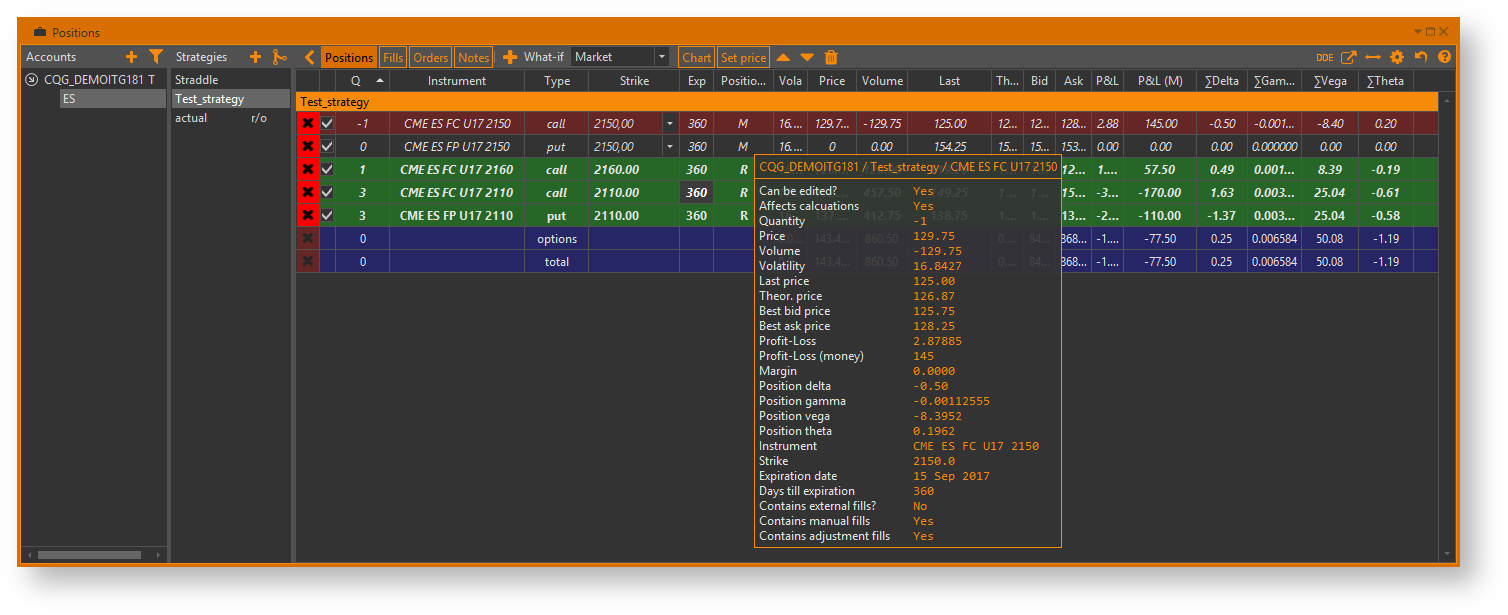Open the accounts filter funnel icon
1508x615 pixels.
pos(156,57)
